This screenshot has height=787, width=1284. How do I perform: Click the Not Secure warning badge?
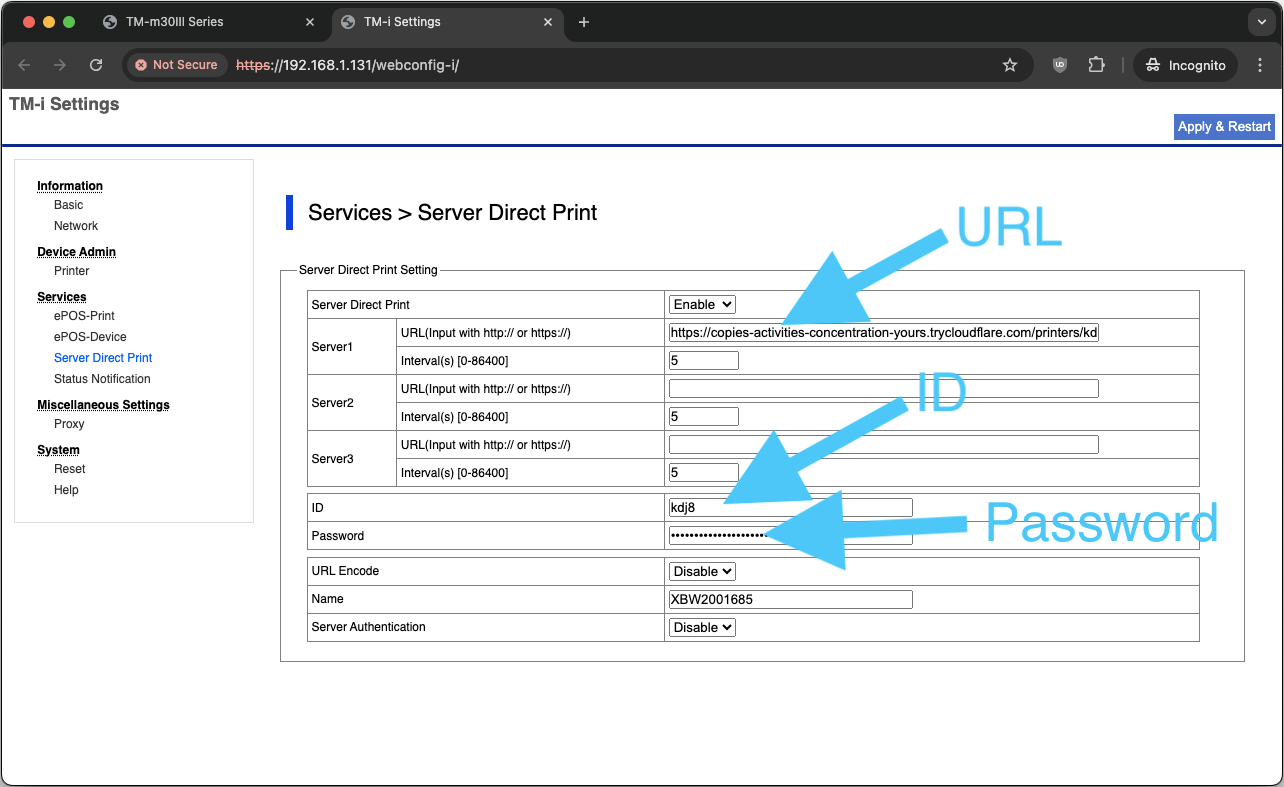coord(176,65)
